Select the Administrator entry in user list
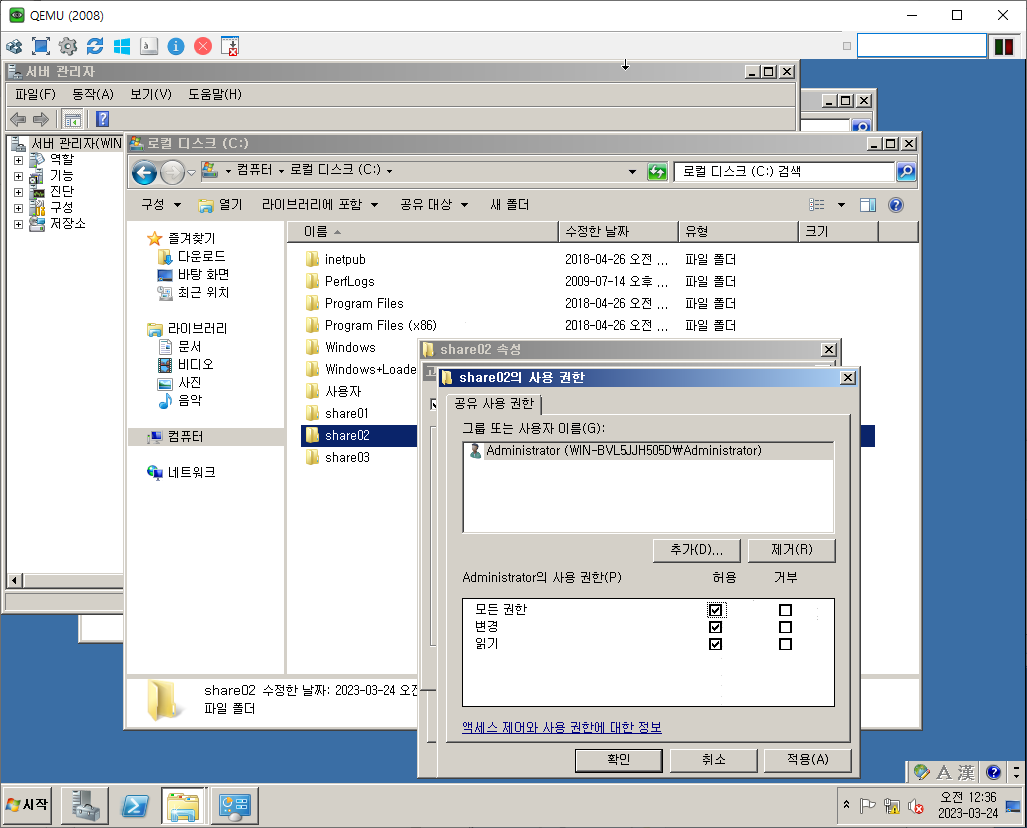Screen dimensions: 1027x828 point(648,451)
